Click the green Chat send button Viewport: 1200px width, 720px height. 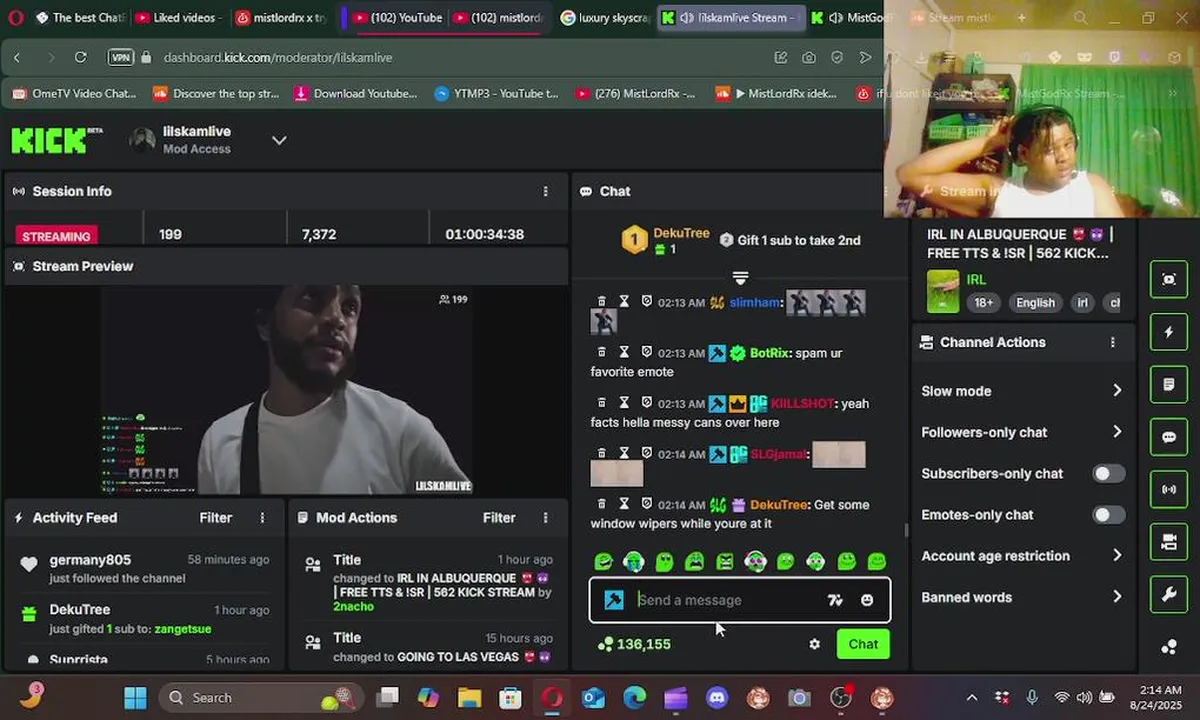point(863,644)
